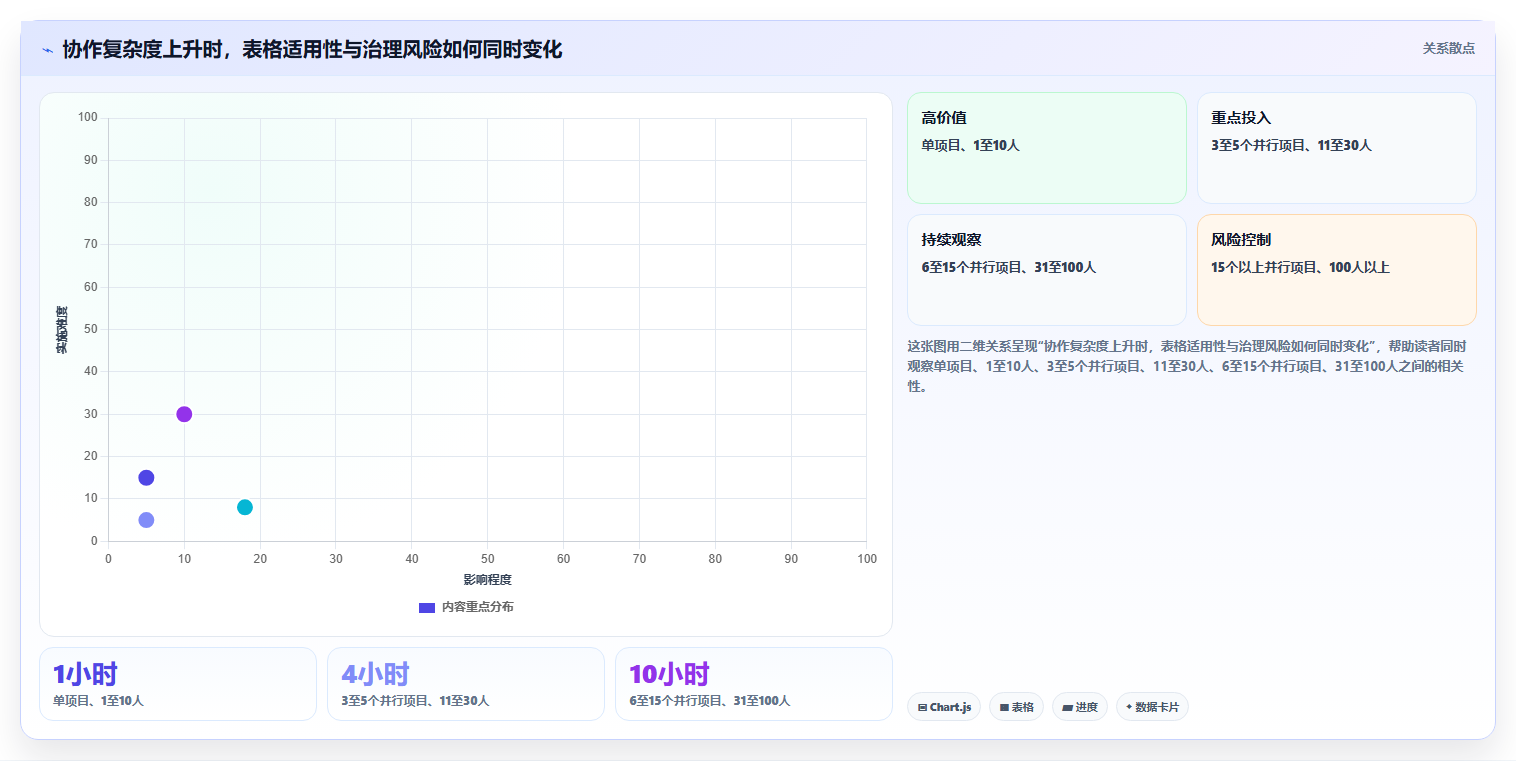The width and height of the screenshot is (1516, 761).
Task: Click the 表格 chip icon
Action: [1004, 708]
